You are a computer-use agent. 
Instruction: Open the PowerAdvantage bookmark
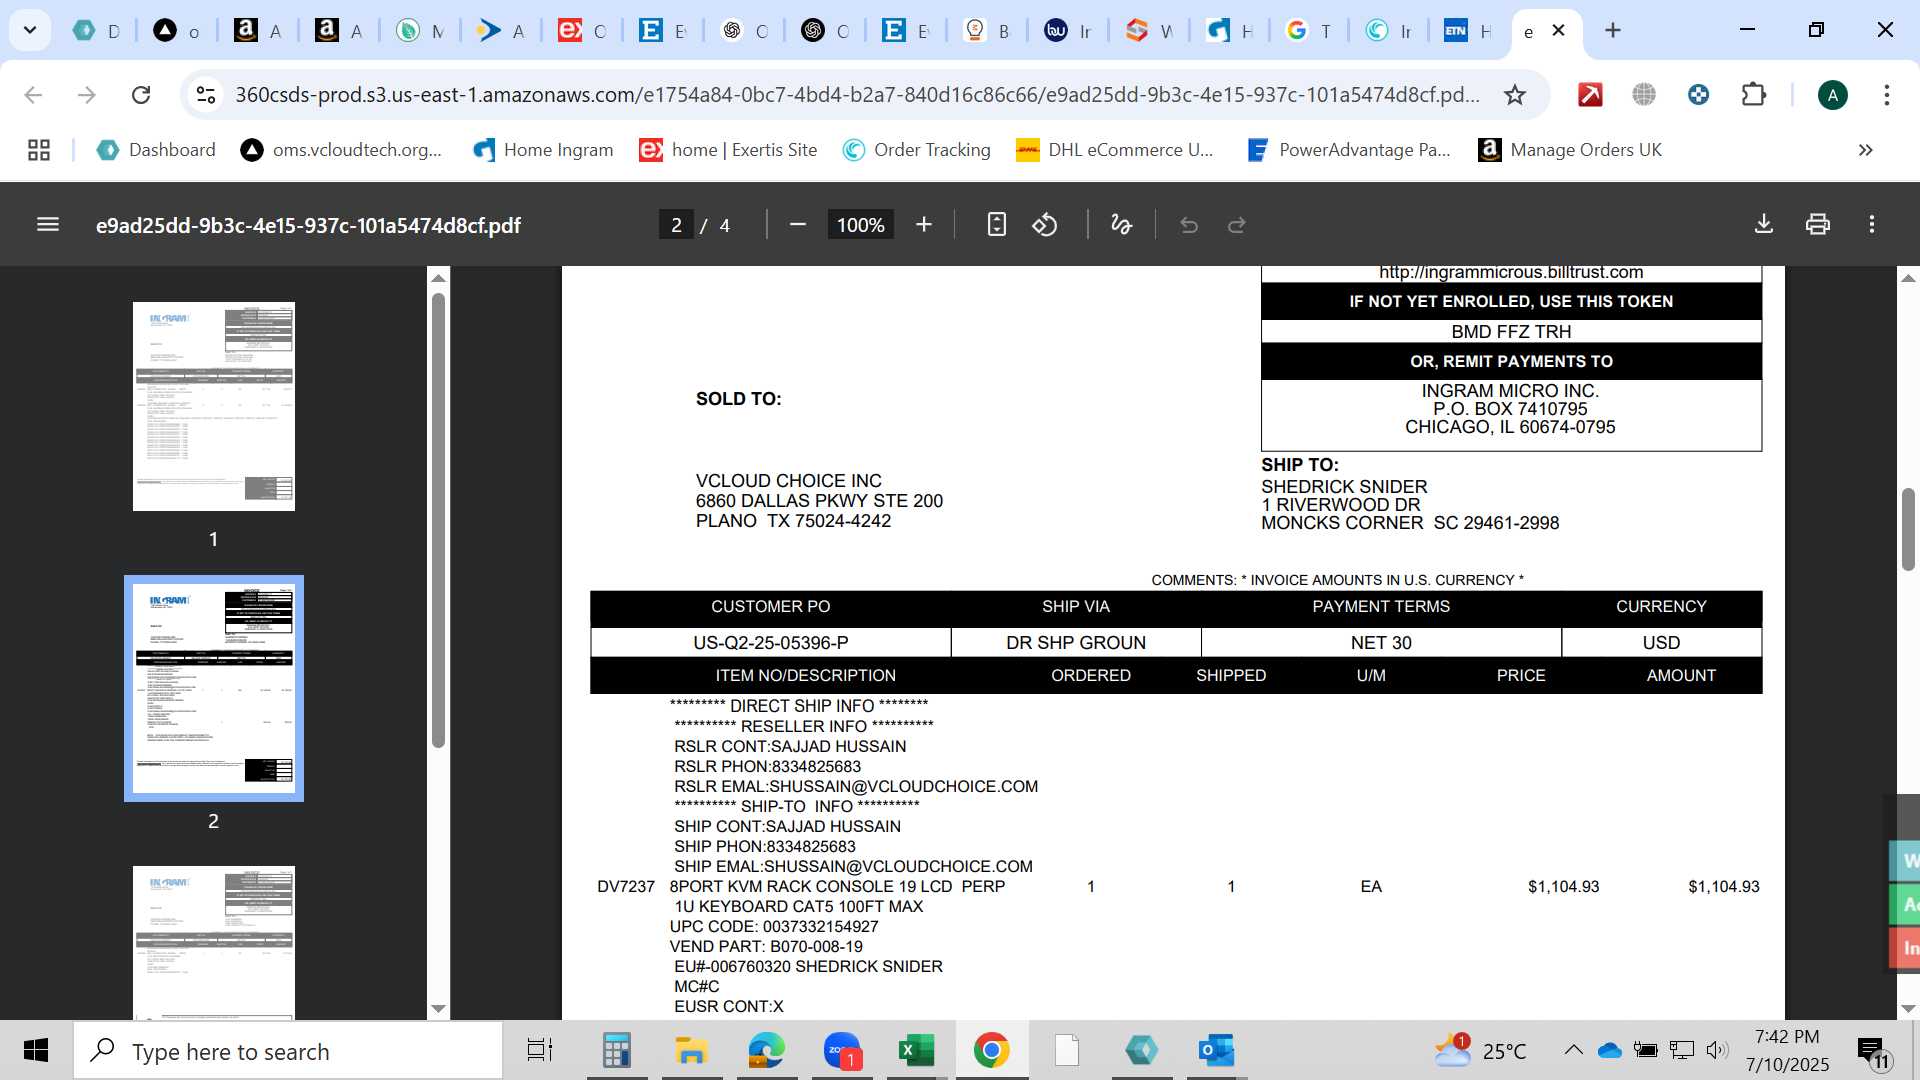[x=1349, y=150]
